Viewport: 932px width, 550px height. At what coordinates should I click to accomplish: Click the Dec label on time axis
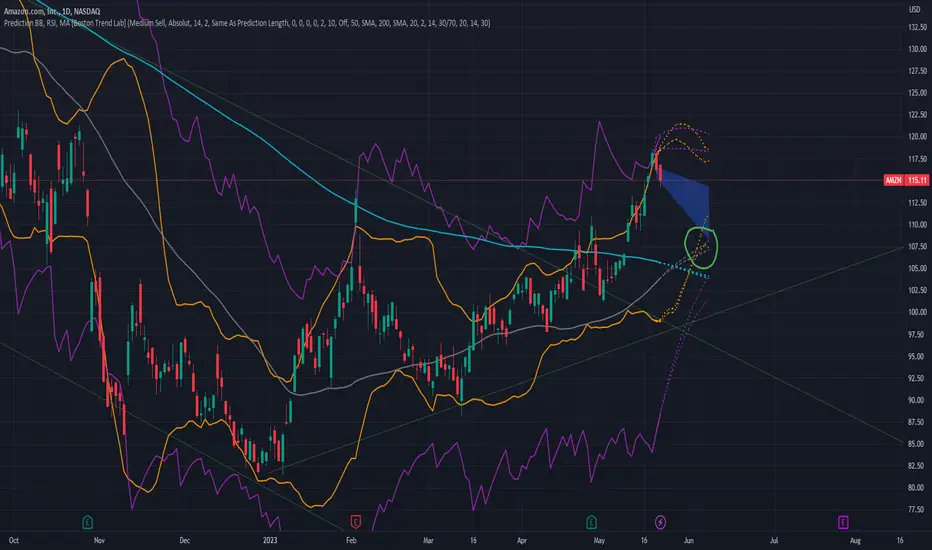pos(185,540)
